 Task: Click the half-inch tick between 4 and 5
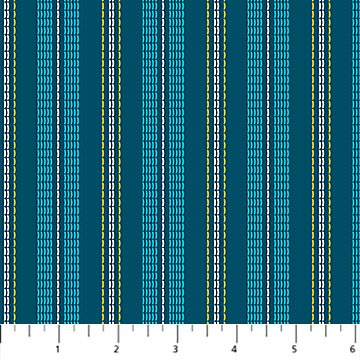(266, 331)
